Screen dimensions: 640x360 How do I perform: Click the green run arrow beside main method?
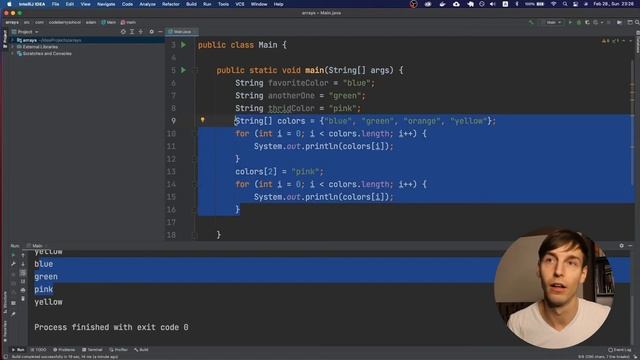(184, 70)
